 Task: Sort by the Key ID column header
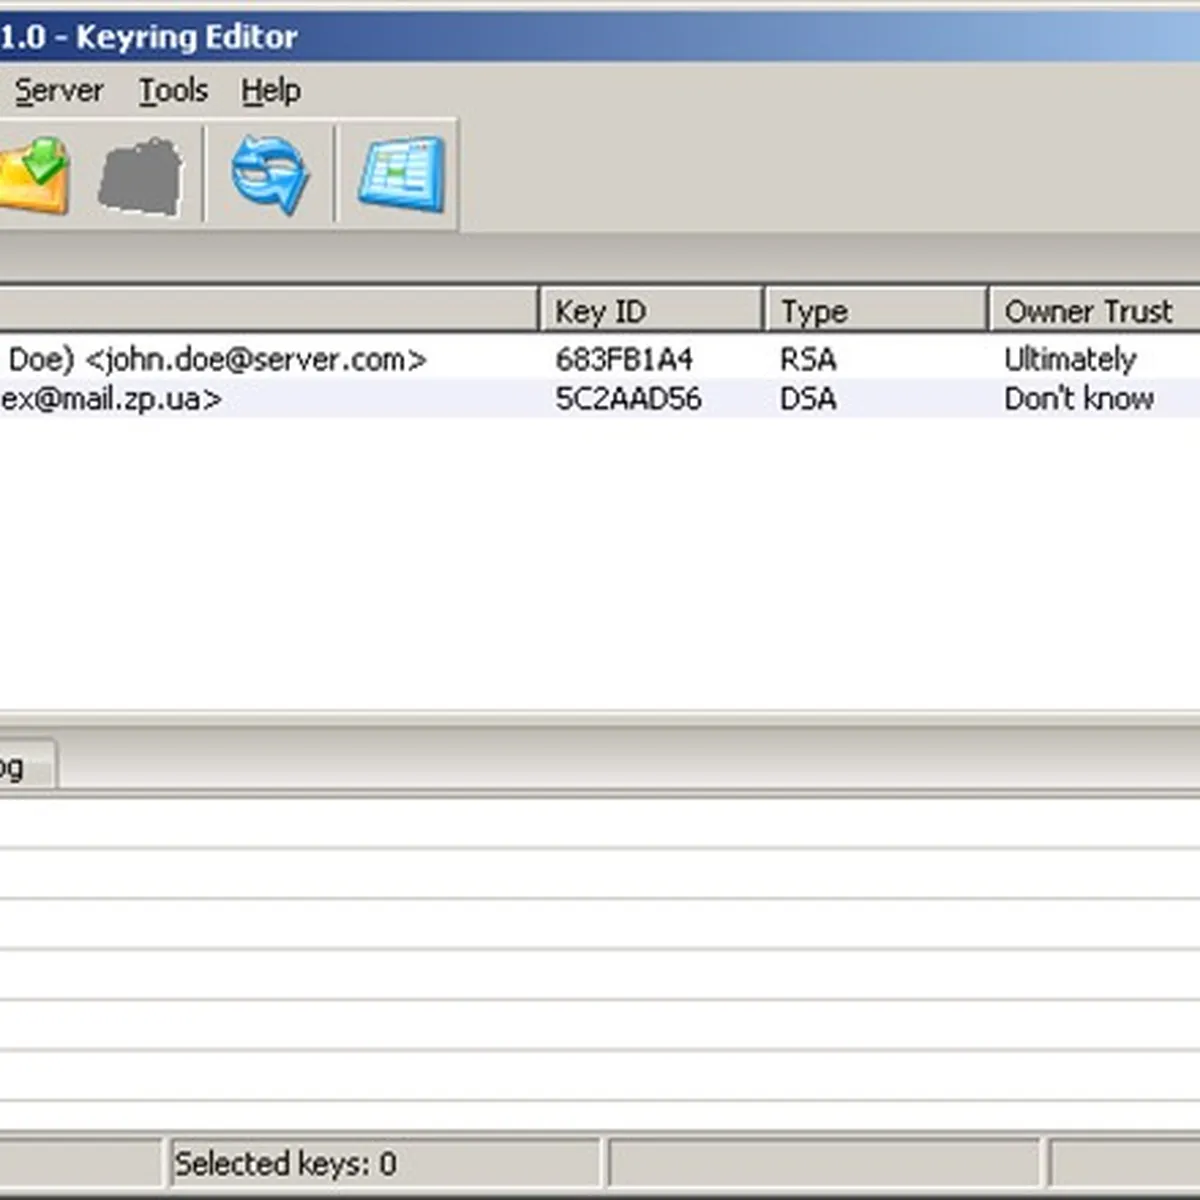651,310
